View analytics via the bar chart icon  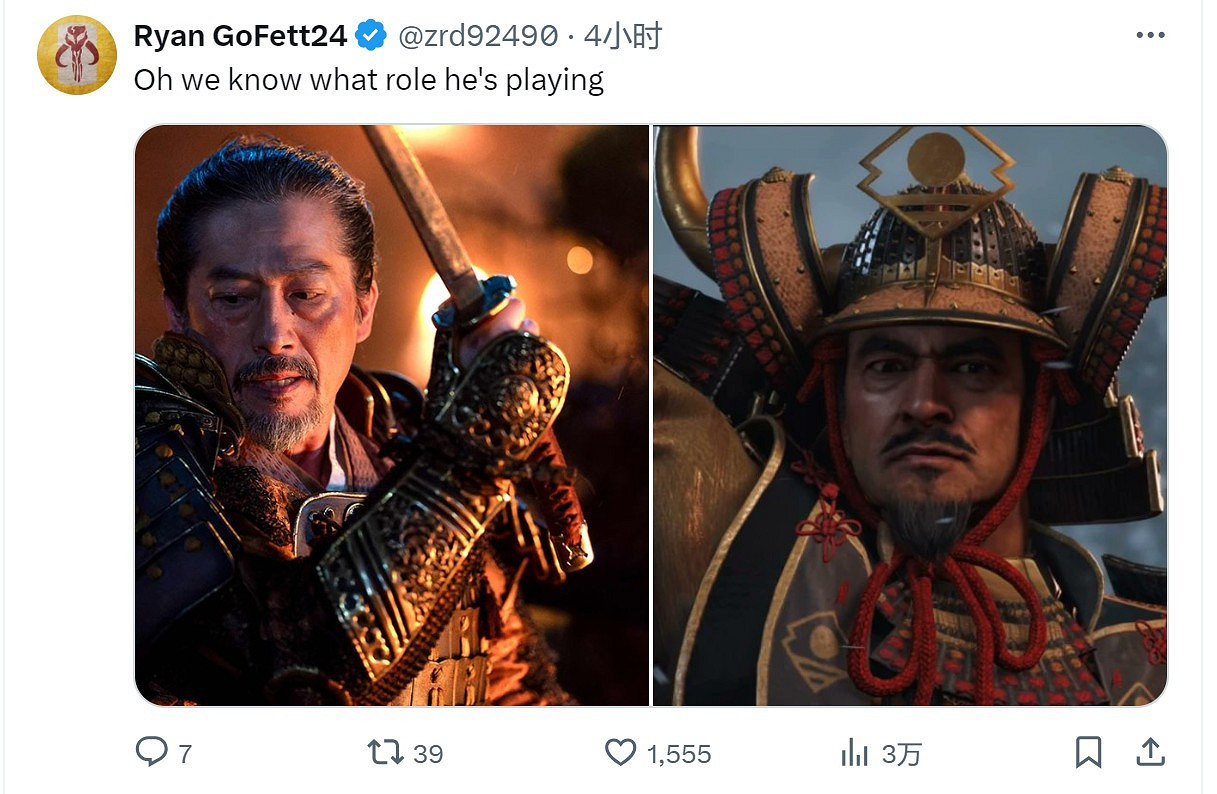click(x=854, y=752)
